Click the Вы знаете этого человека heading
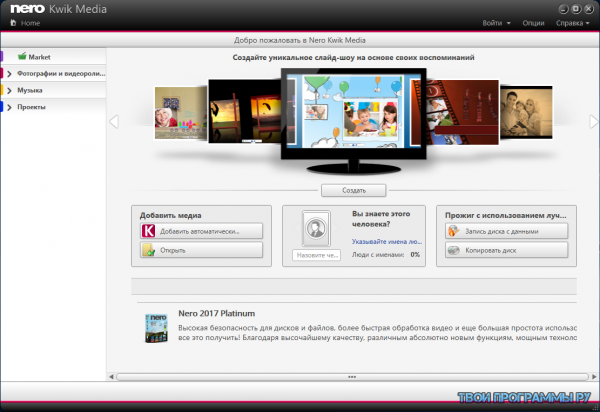This screenshot has width=600, height=412. [x=381, y=219]
